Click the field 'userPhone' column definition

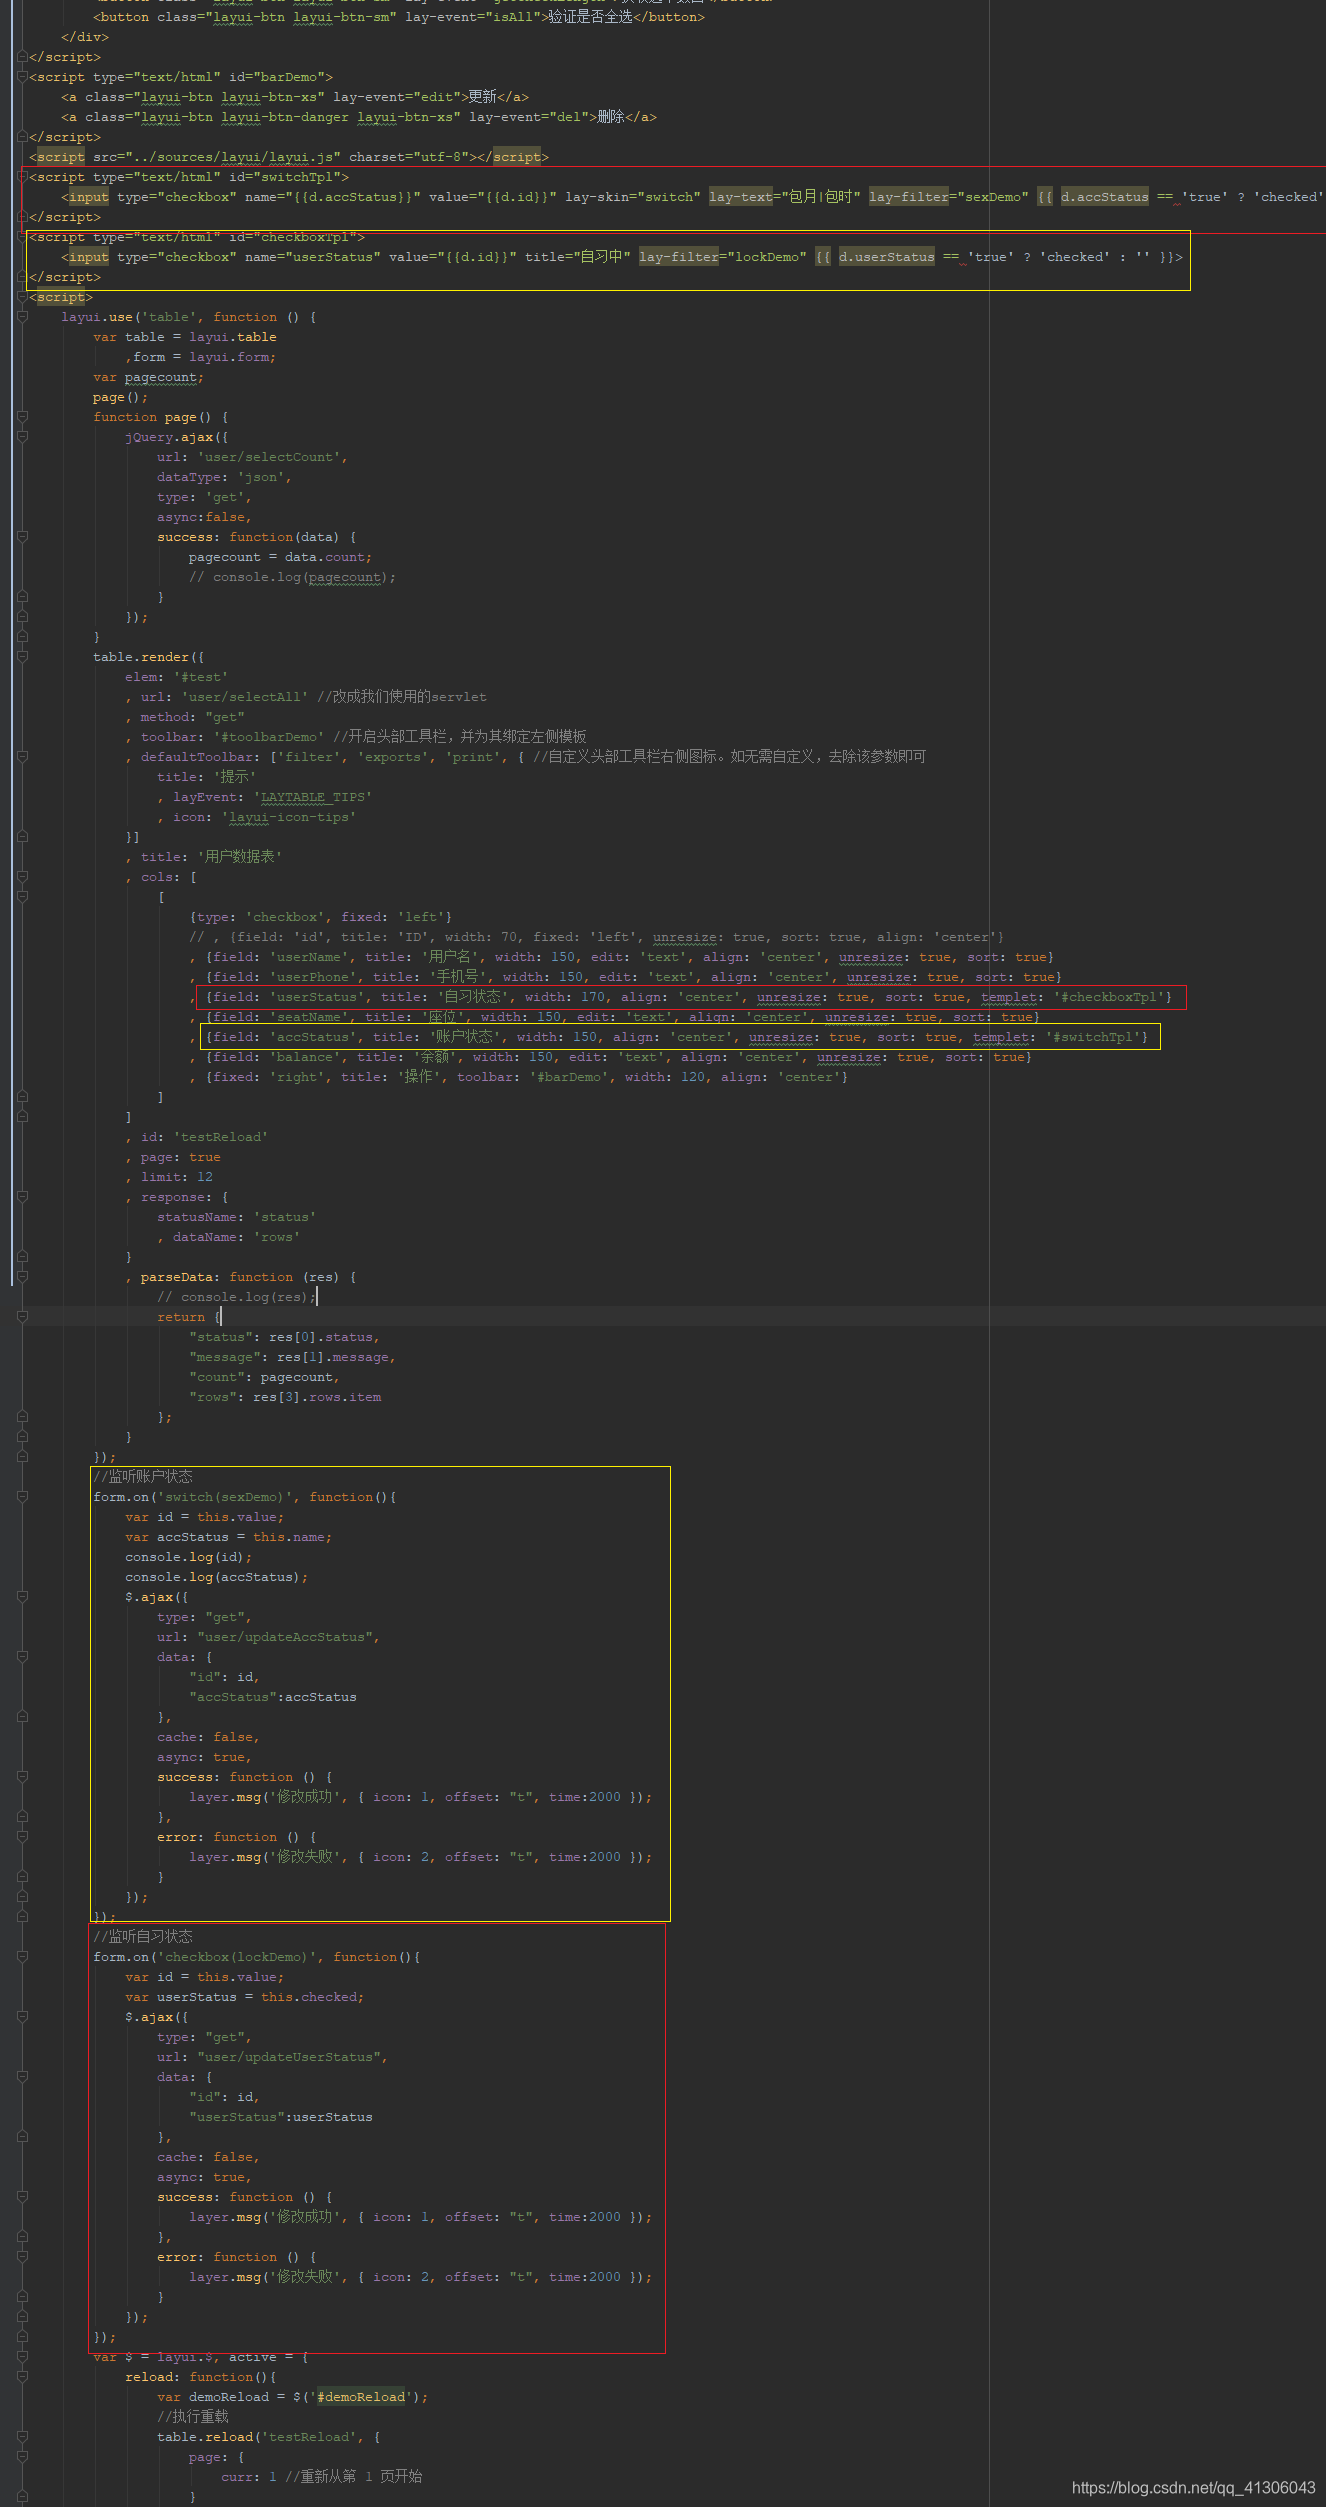pos(633,977)
